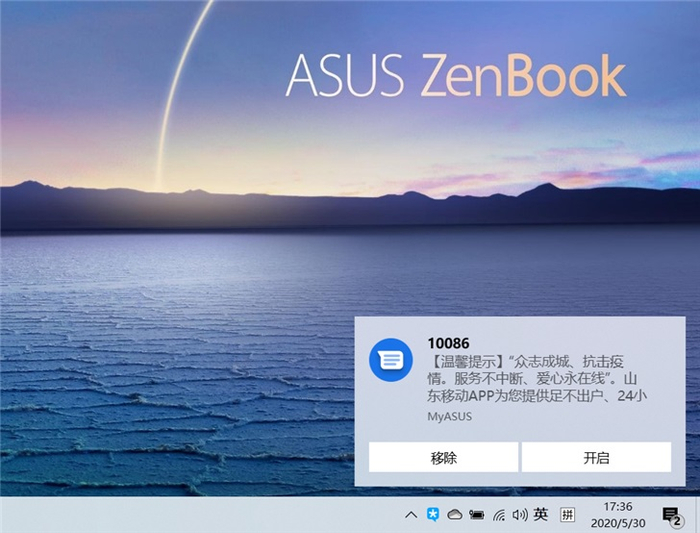700x533 pixels.
Task: Open the Wi-Fi network tray icon
Action: pyautogui.click(x=499, y=515)
